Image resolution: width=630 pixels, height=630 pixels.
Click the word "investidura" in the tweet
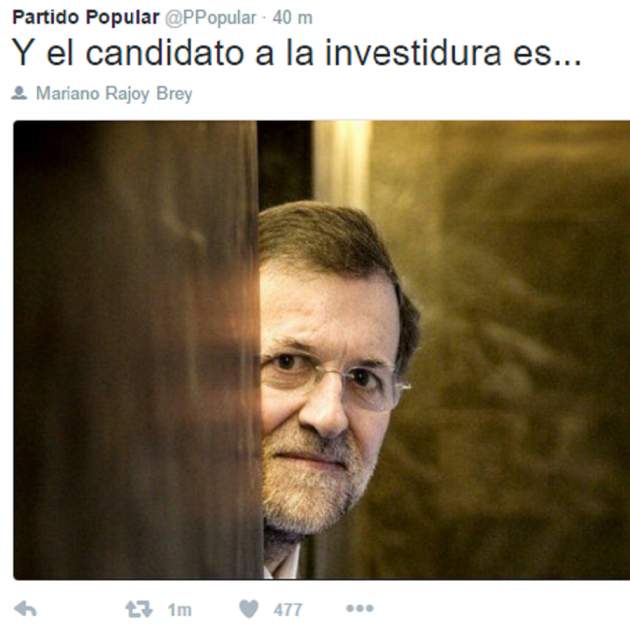413,52
